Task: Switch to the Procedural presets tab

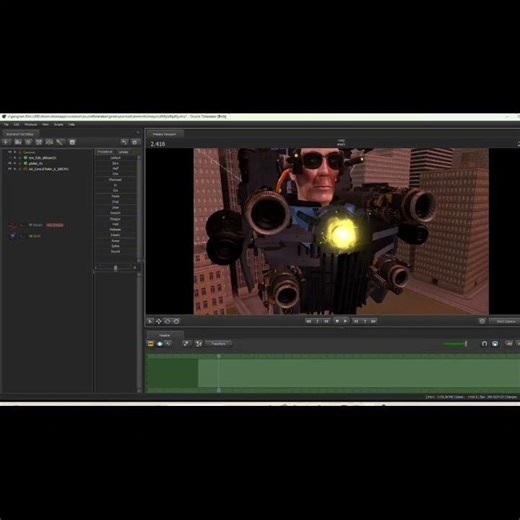Action: click(x=105, y=152)
